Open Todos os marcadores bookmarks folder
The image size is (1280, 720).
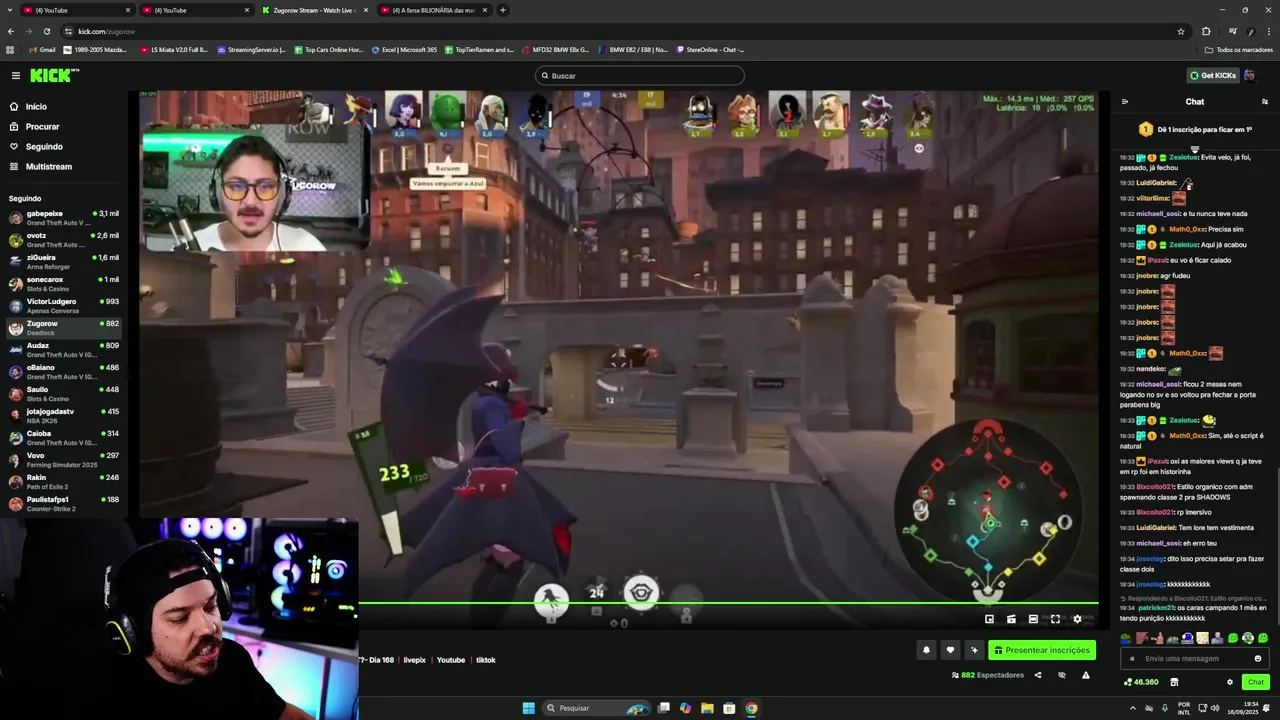pos(1238,49)
